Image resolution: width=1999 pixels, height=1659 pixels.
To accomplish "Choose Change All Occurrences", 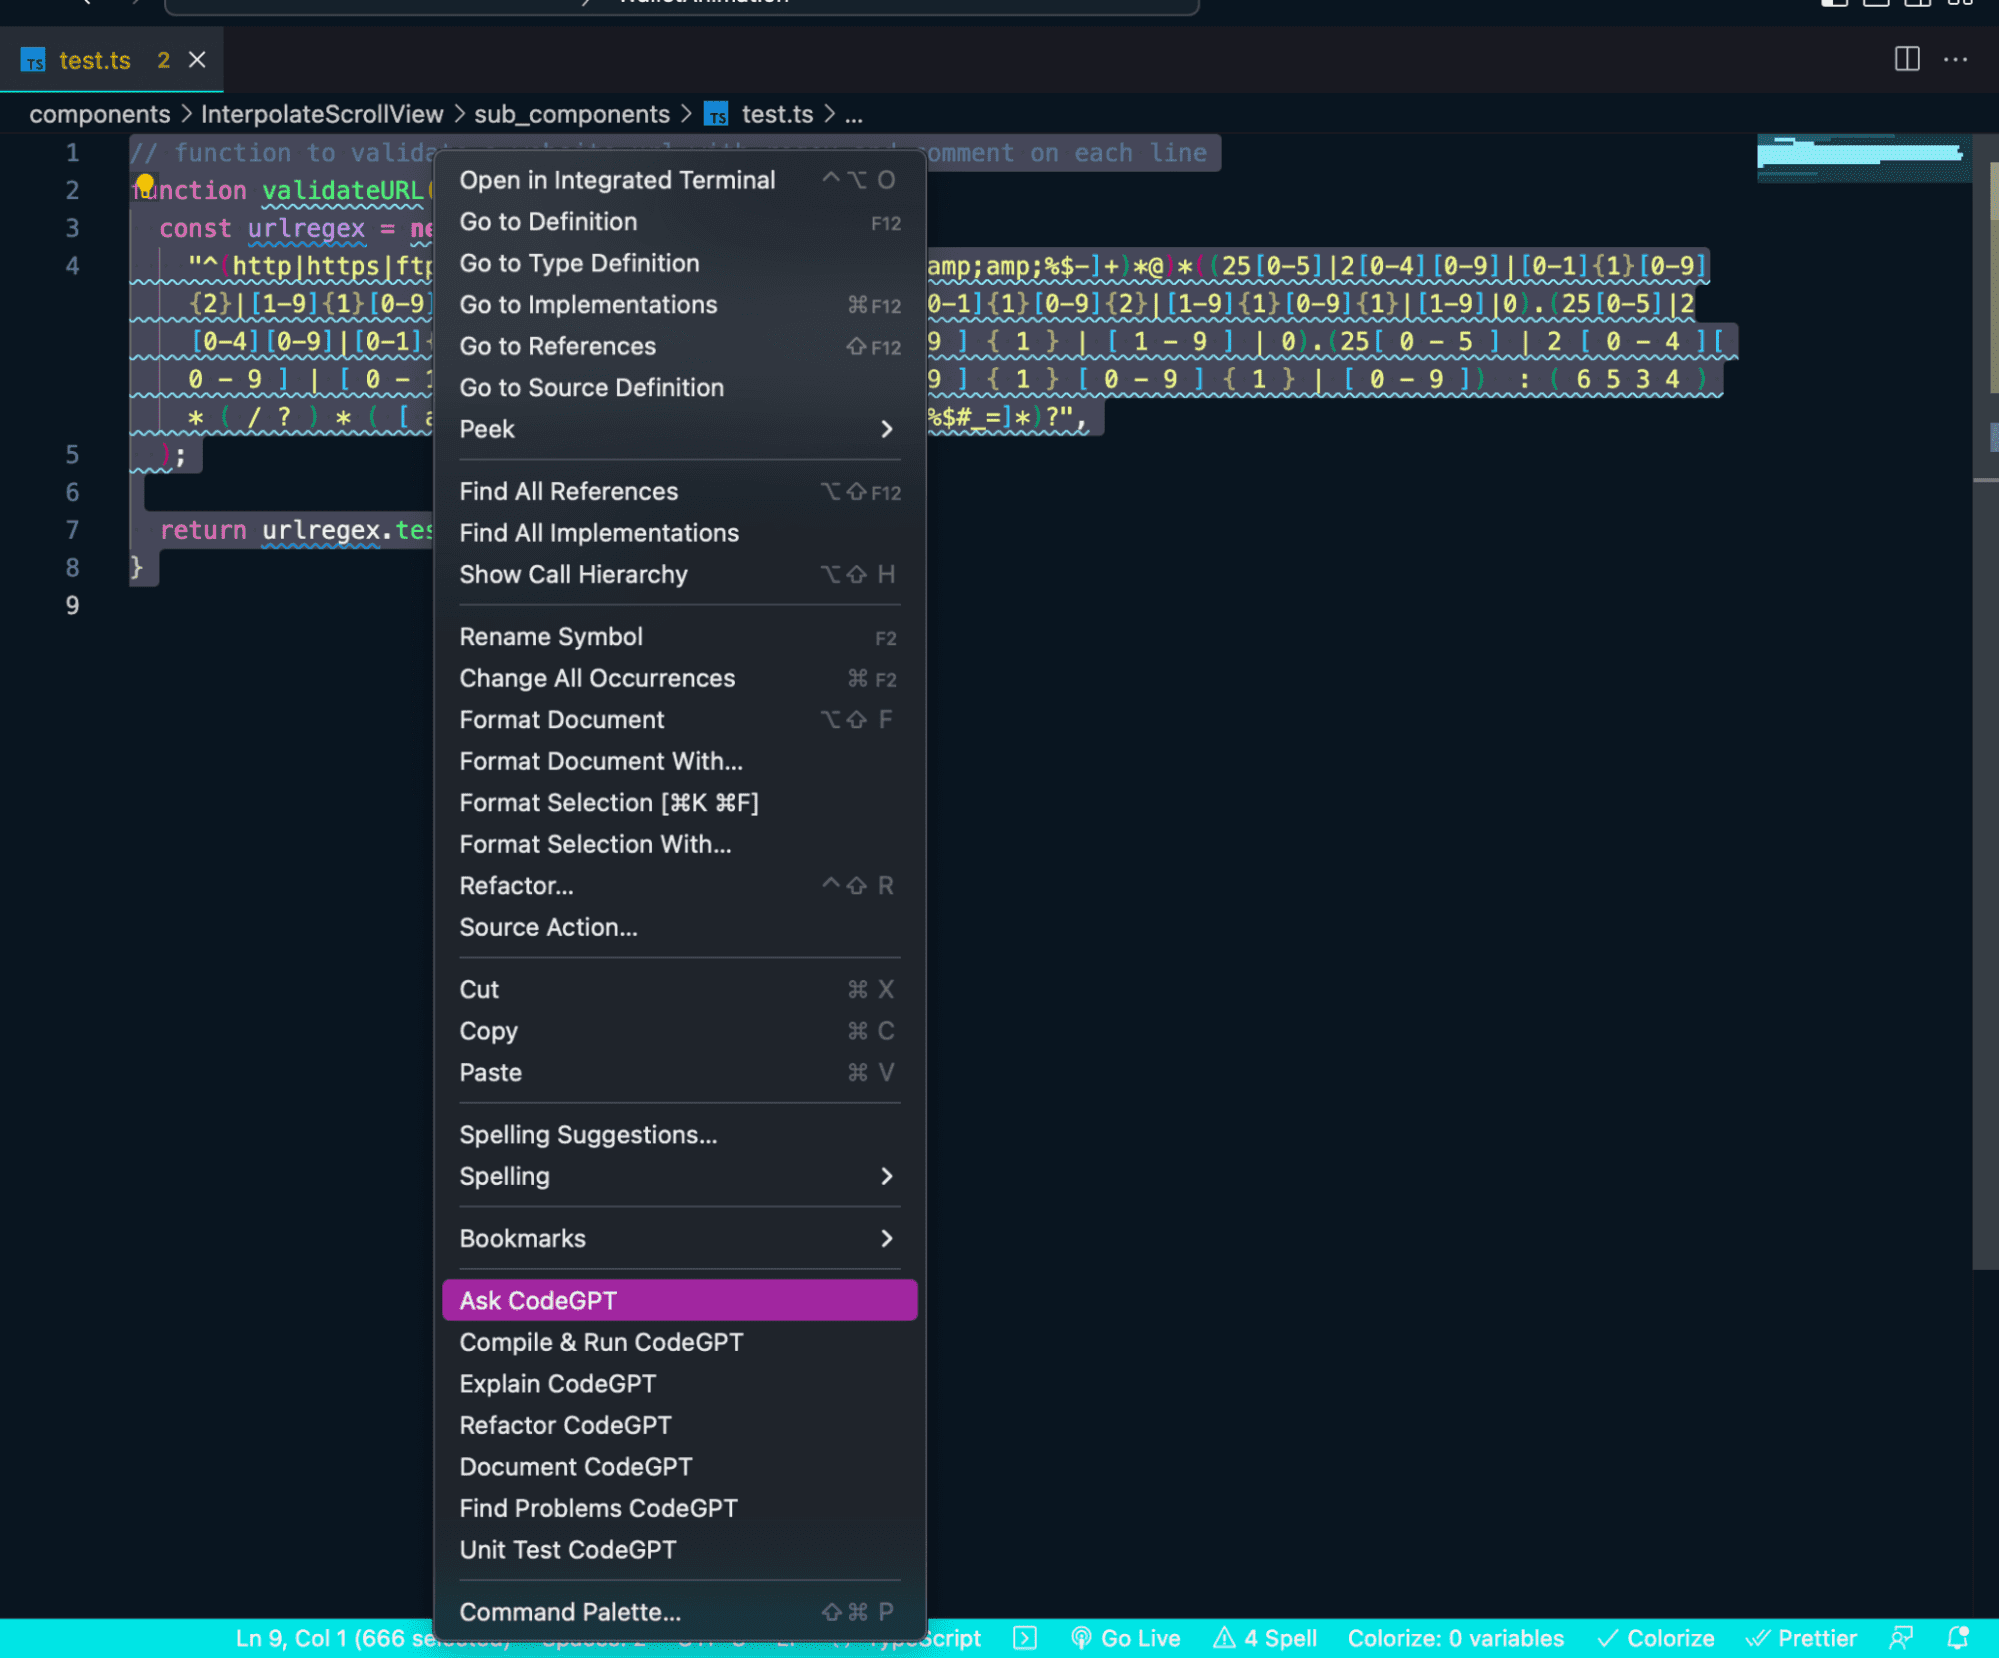I will click(x=679, y=679).
